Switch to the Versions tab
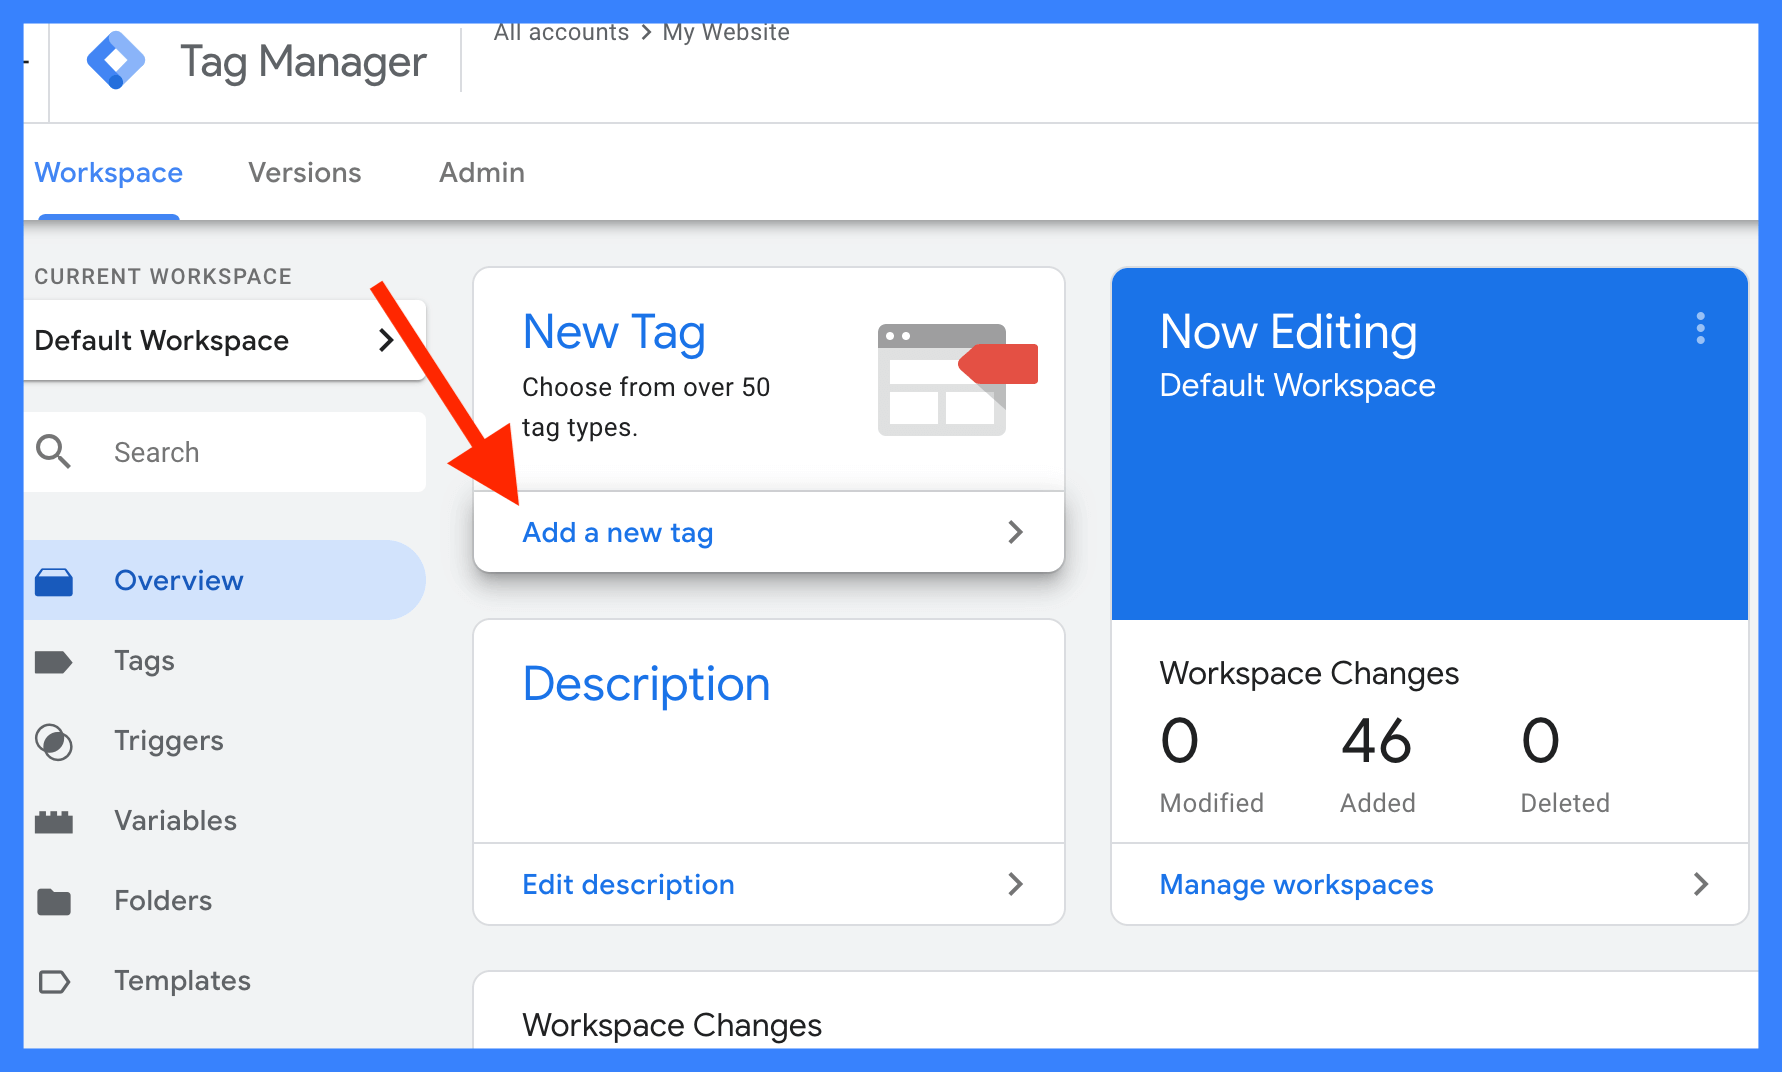The height and width of the screenshot is (1072, 1782). pyautogui.click(x=304, y=172)
